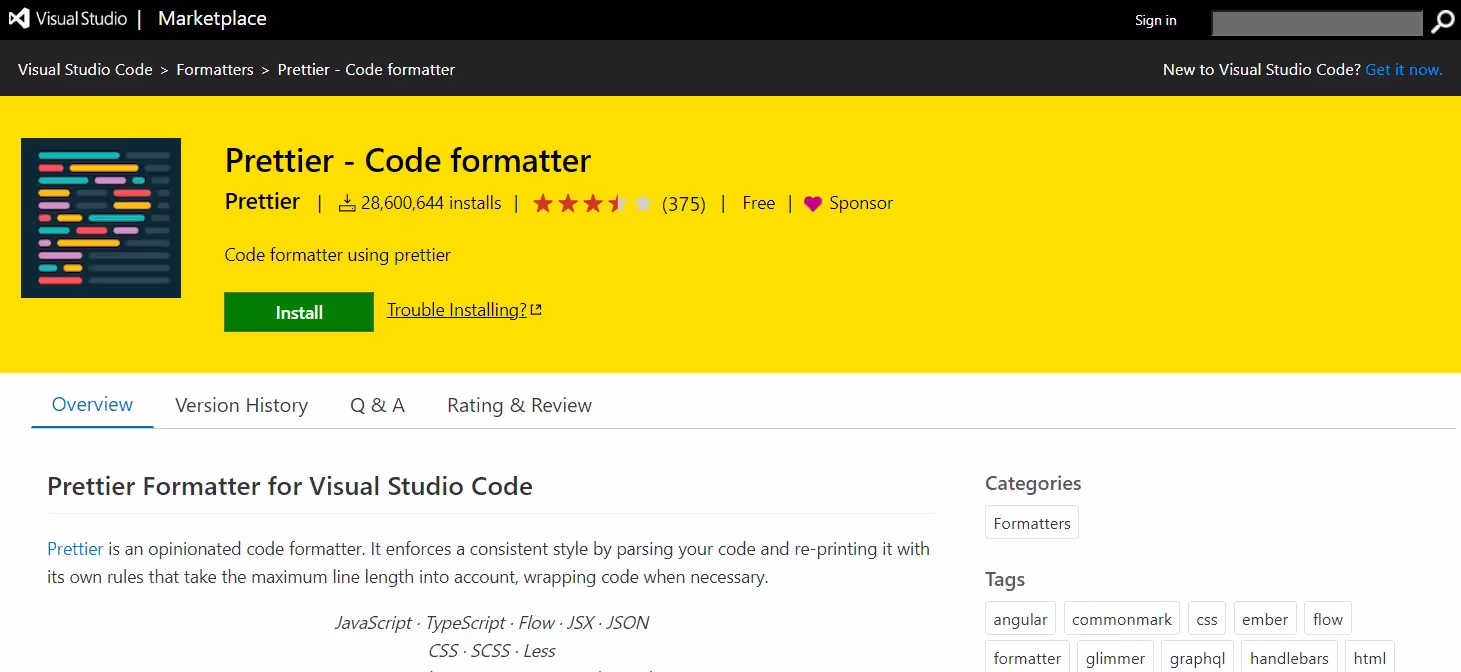Click 'New to Visual Studio Code?' text
The width and height of the screenshot is (1461, 672).
pyautogui.click(x=1262, y=70)
